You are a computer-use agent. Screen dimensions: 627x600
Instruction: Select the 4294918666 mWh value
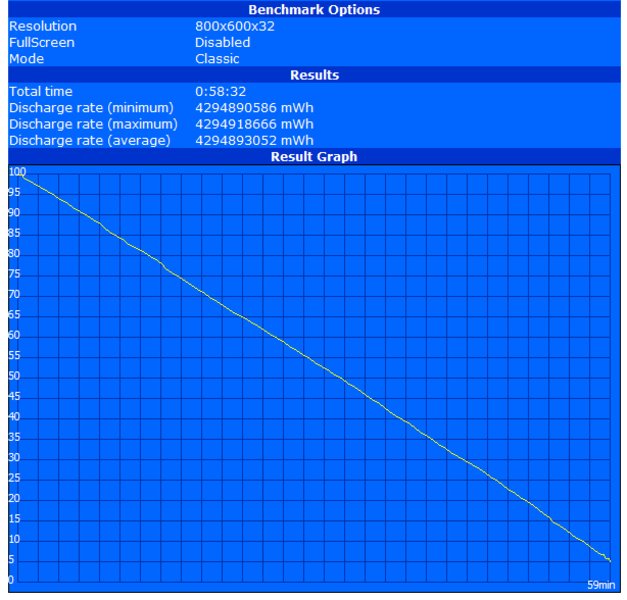tap(254, 124)
